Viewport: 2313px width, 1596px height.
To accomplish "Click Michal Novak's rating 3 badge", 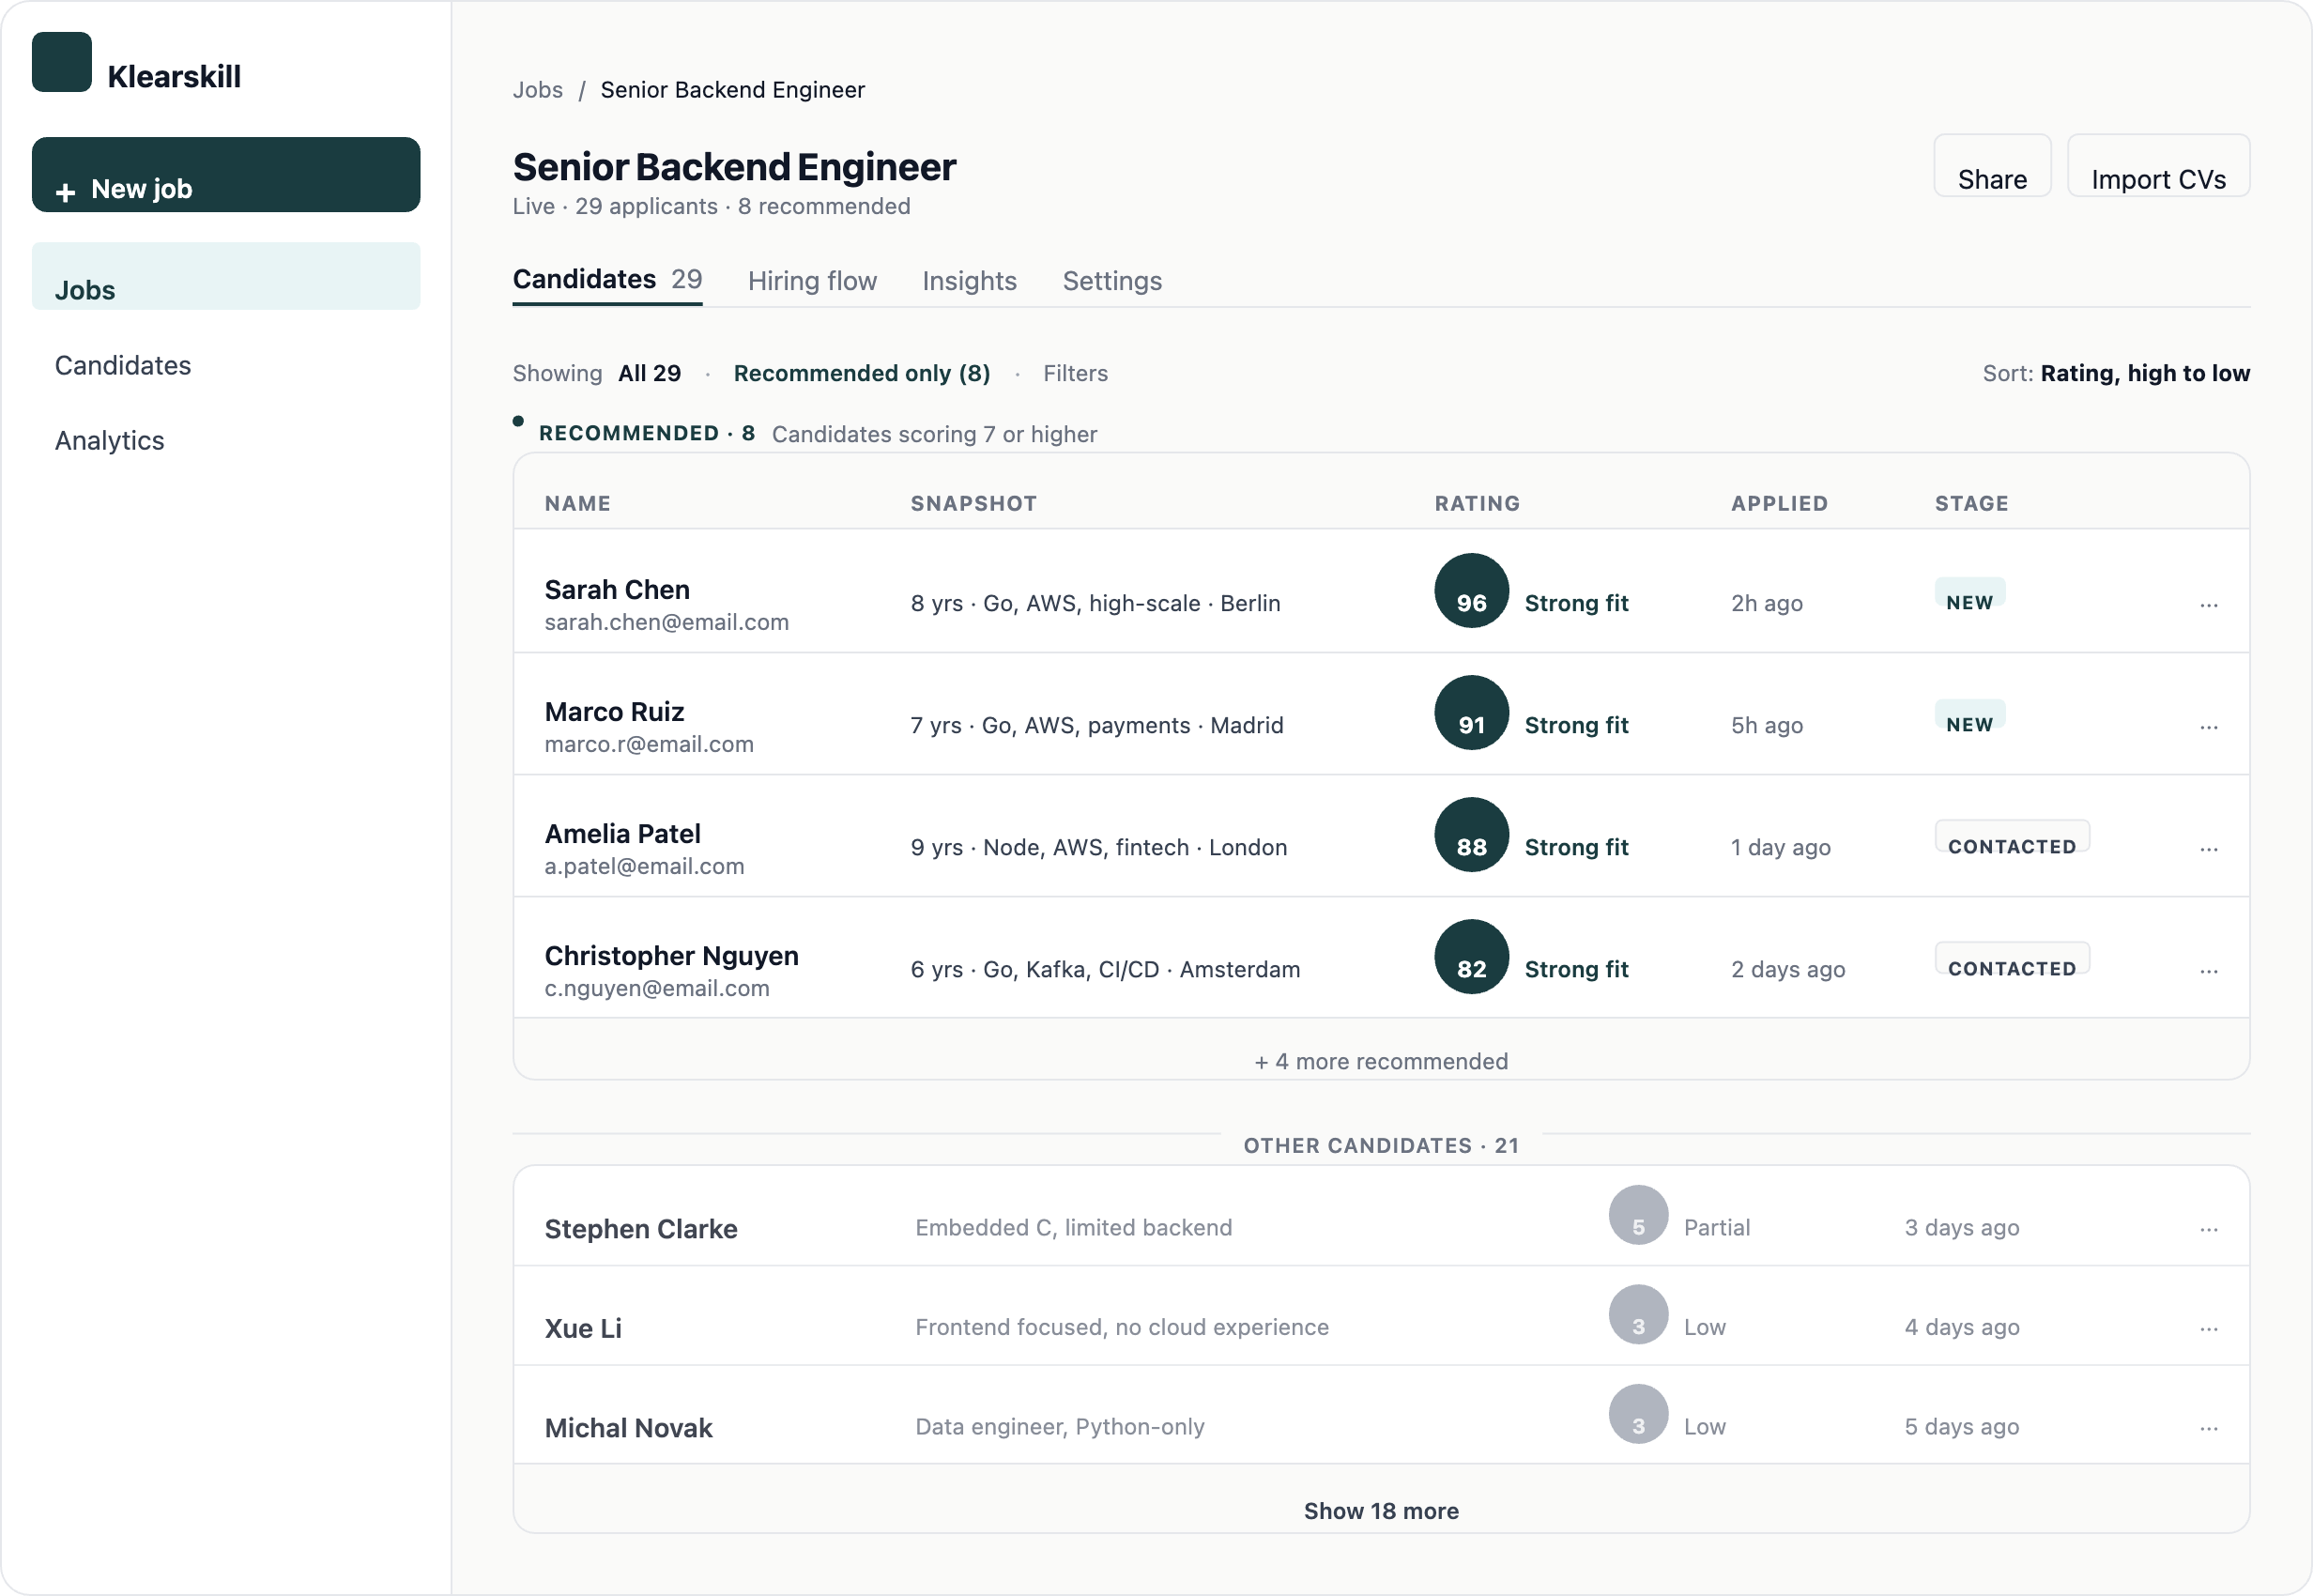I will (x=1638, y=1414).
